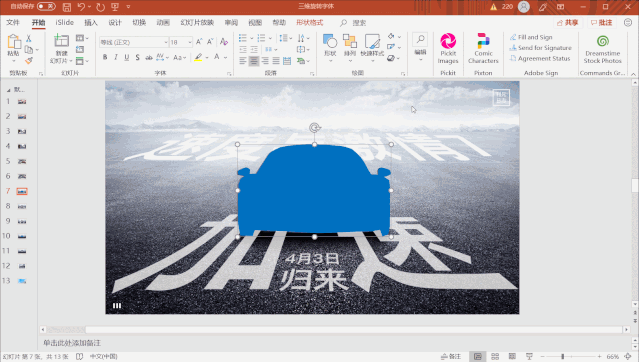The width and height of the screenshot is (639, 362).
Task: Toggle text shadow S button
Action: [137, 57]
